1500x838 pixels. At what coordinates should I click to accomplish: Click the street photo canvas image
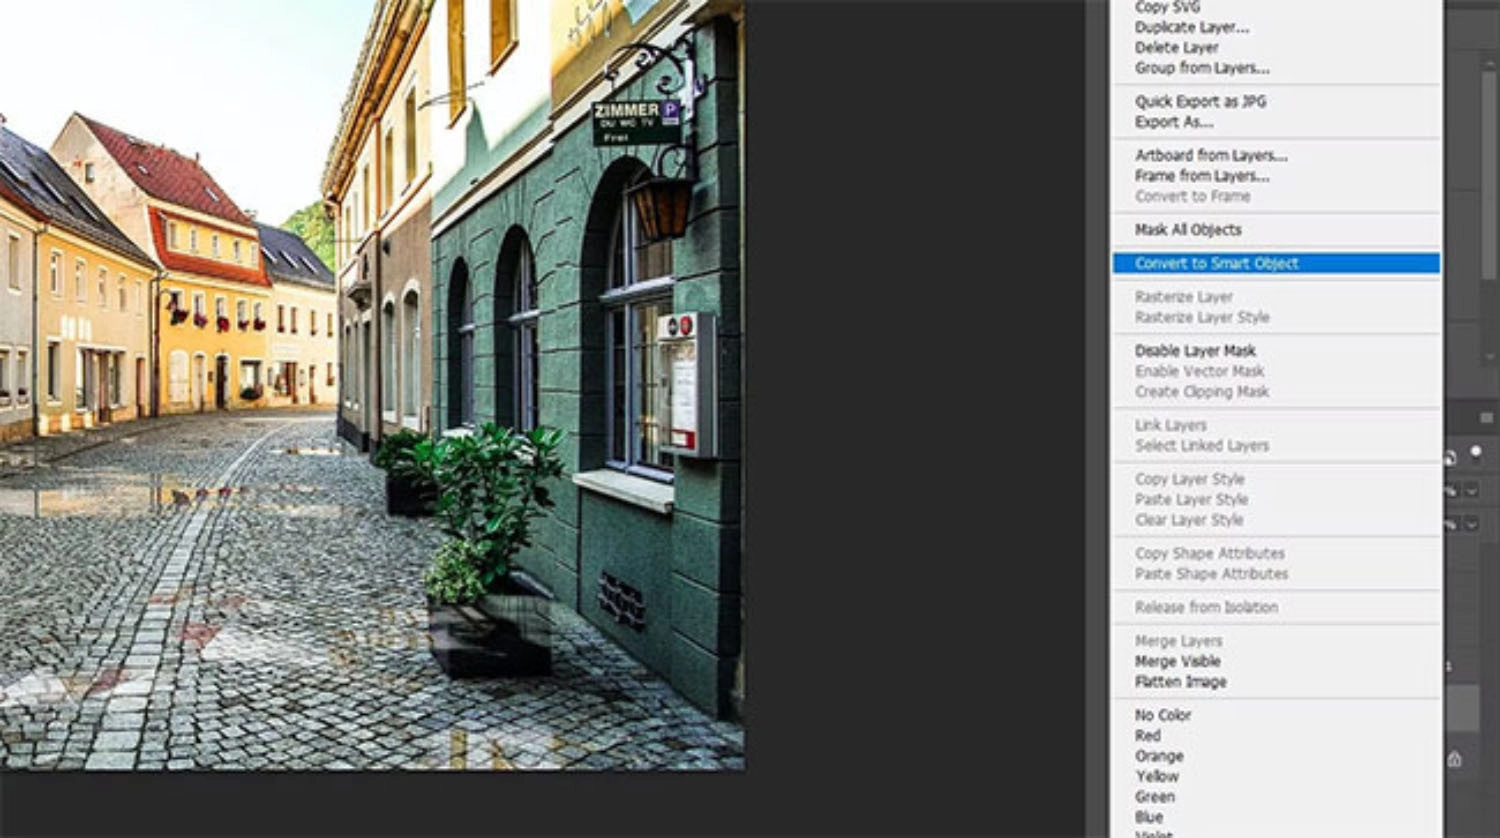tap(371, 385)
